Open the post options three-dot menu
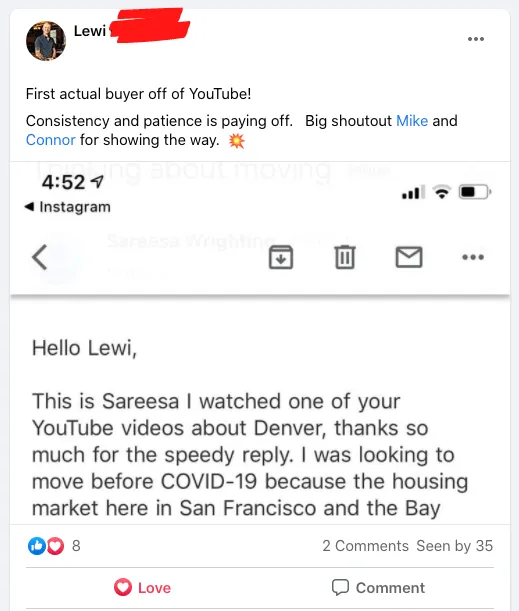Image resolution: width=519 pixels, height=611 pixels. pyautogui.click(x=476, y=39)
